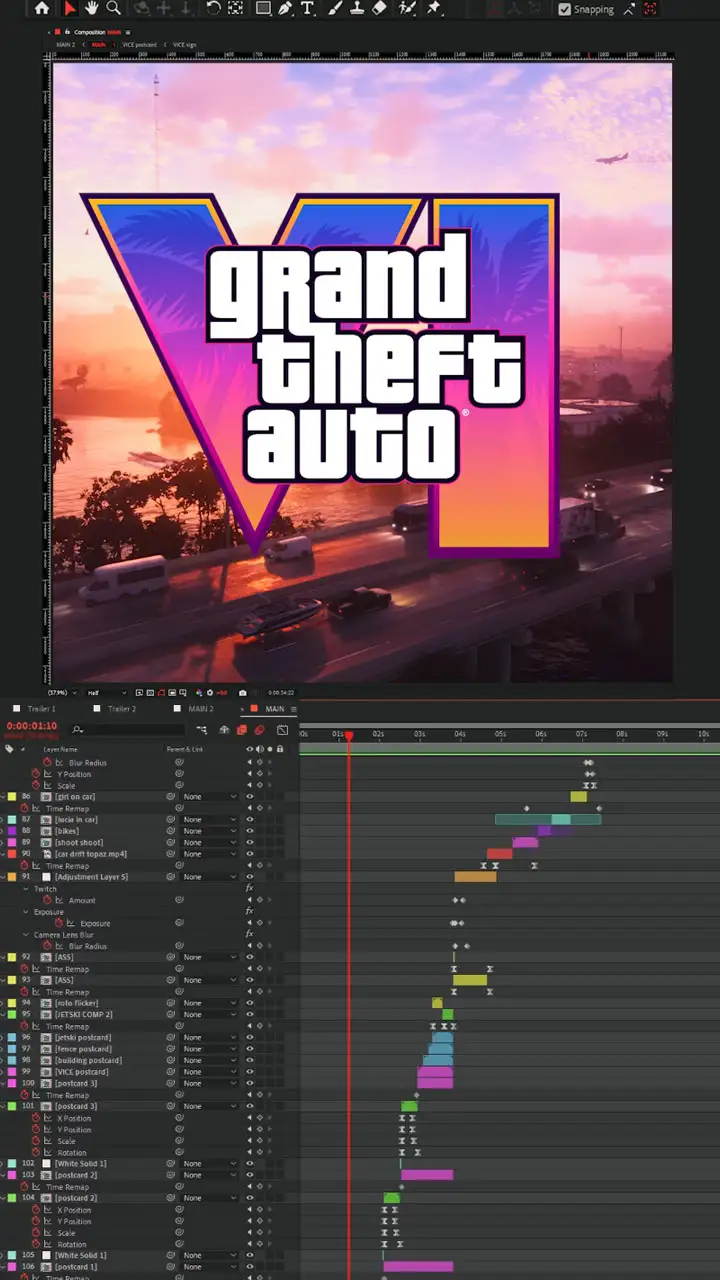This screenshot has width=720, height=1280.
Task: Select the Selection arrow tool
Action: (x=70, y=8)
